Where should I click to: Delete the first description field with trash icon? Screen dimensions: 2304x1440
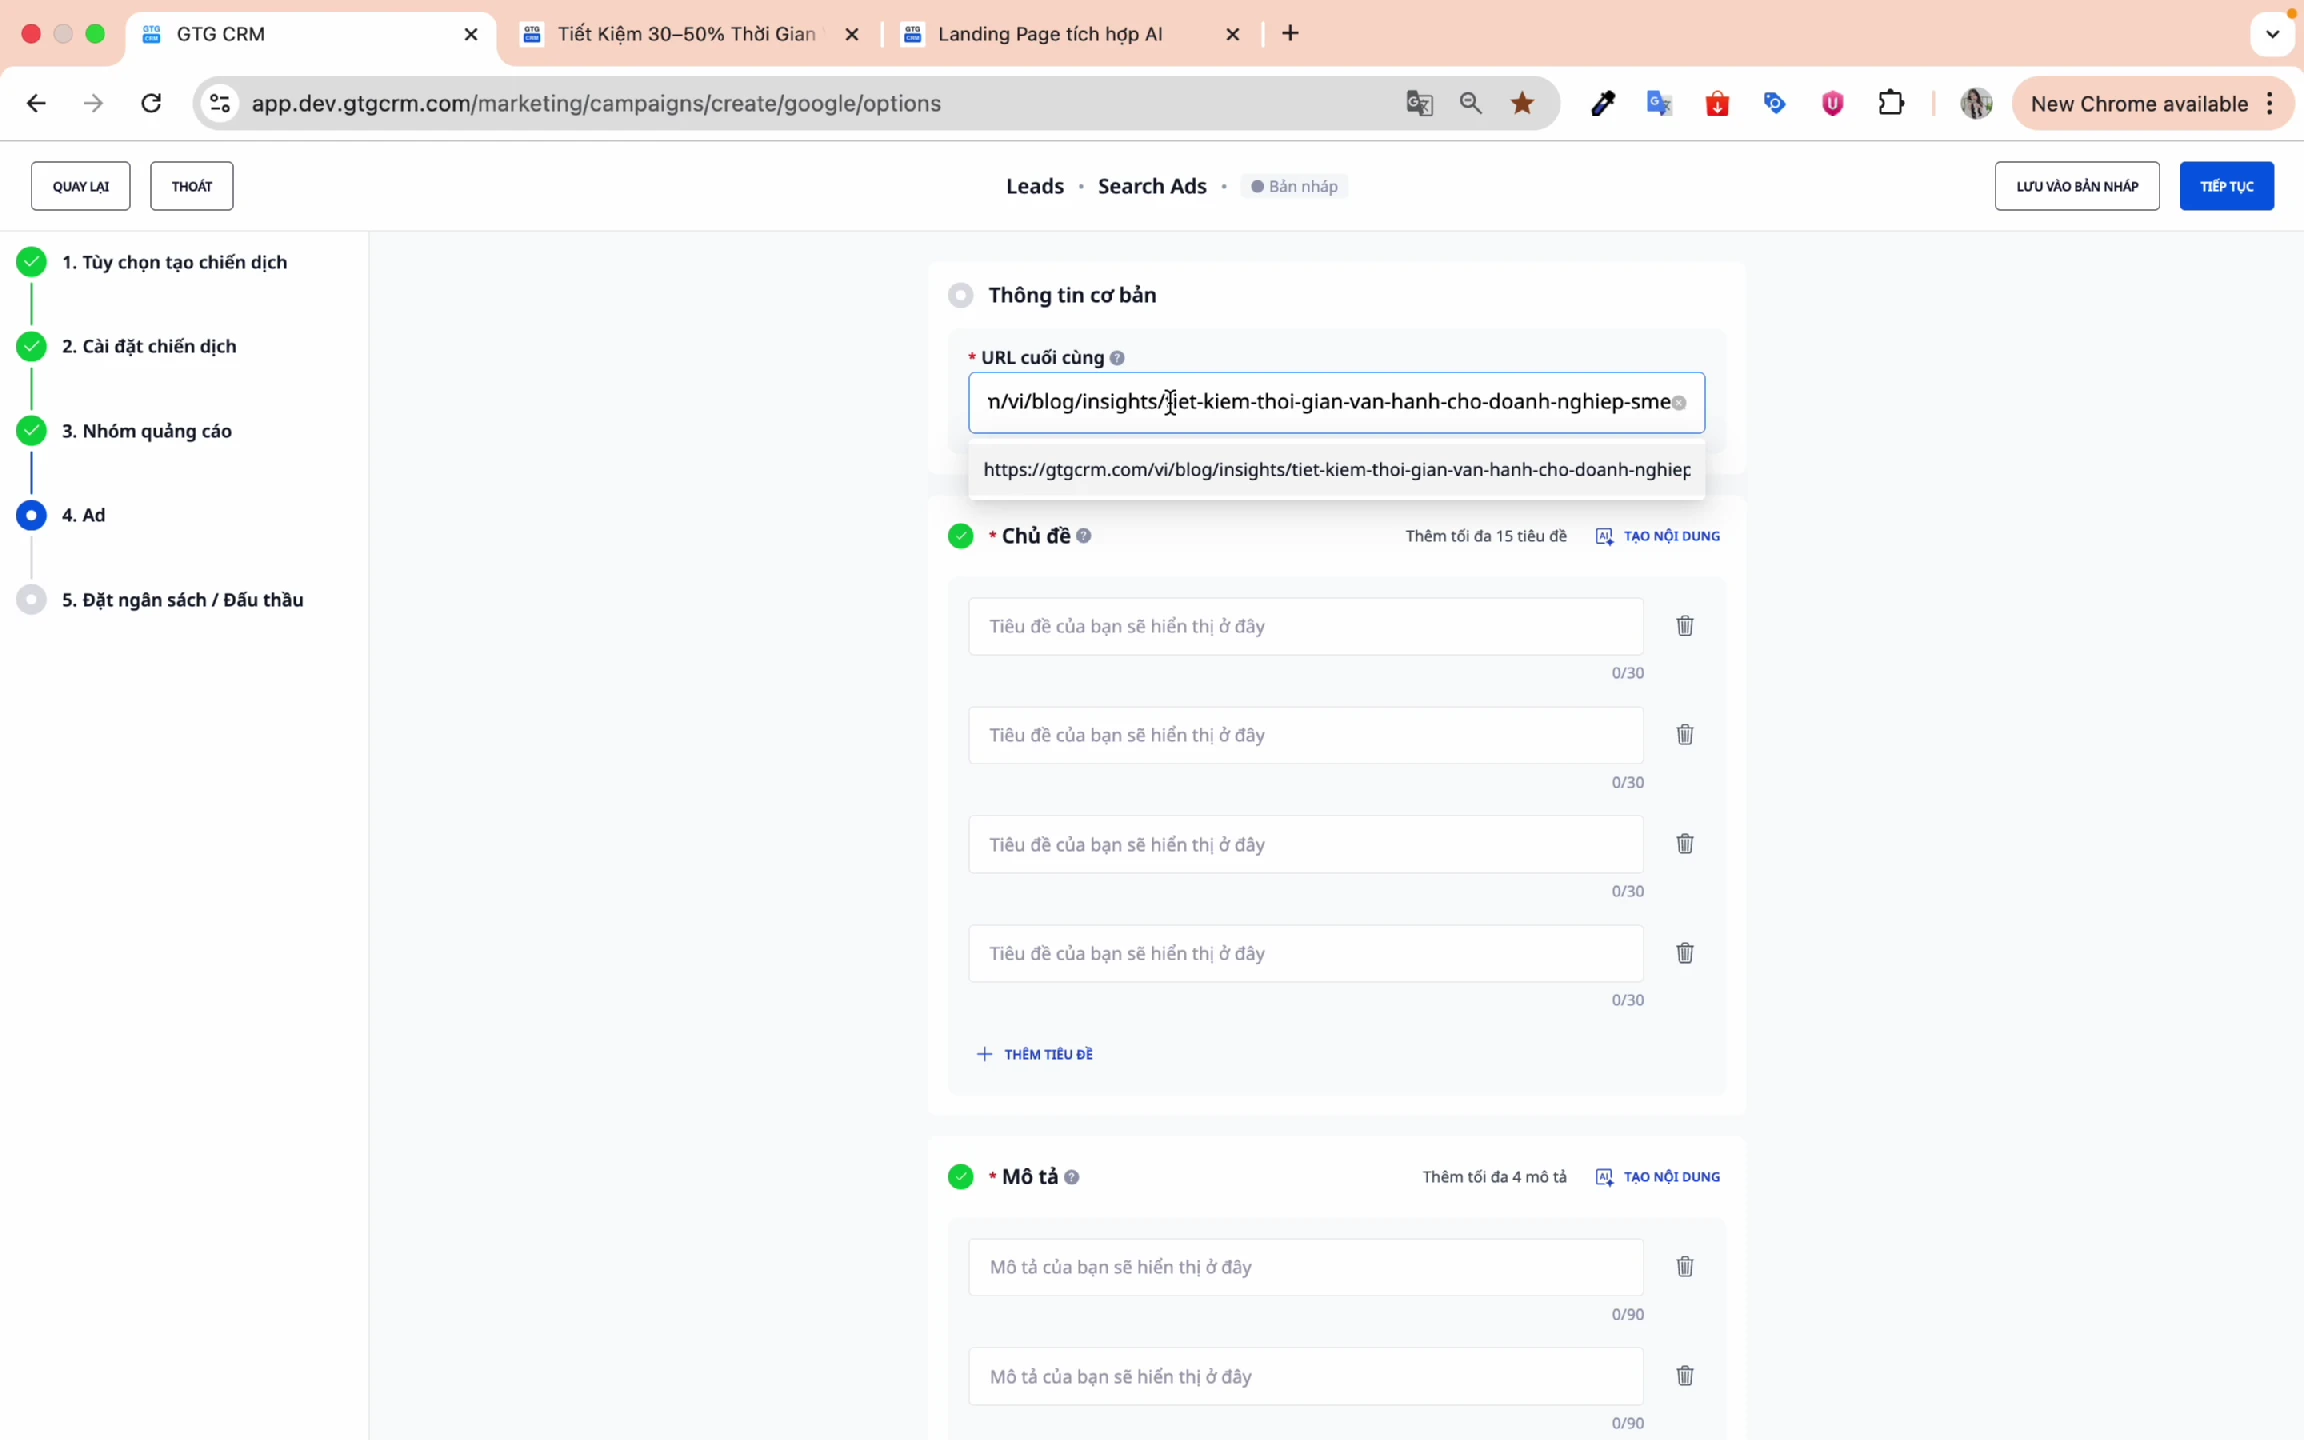coord(1684,1267)
